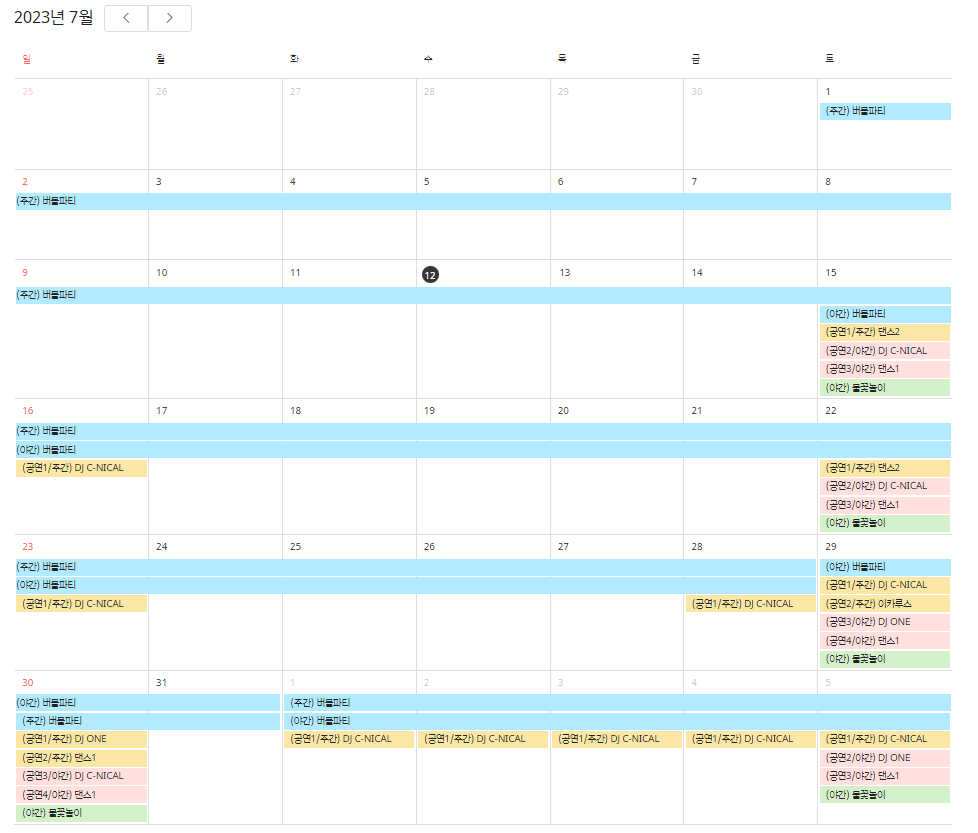Go to the previous month
Image resolution: width=978 pixels, height=833 pixels.
pos(126,18)
